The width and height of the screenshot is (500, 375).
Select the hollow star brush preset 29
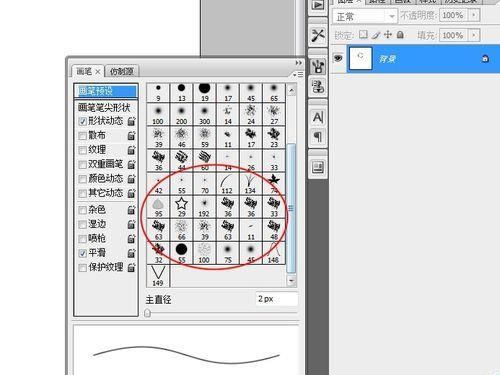click(182, 207)
